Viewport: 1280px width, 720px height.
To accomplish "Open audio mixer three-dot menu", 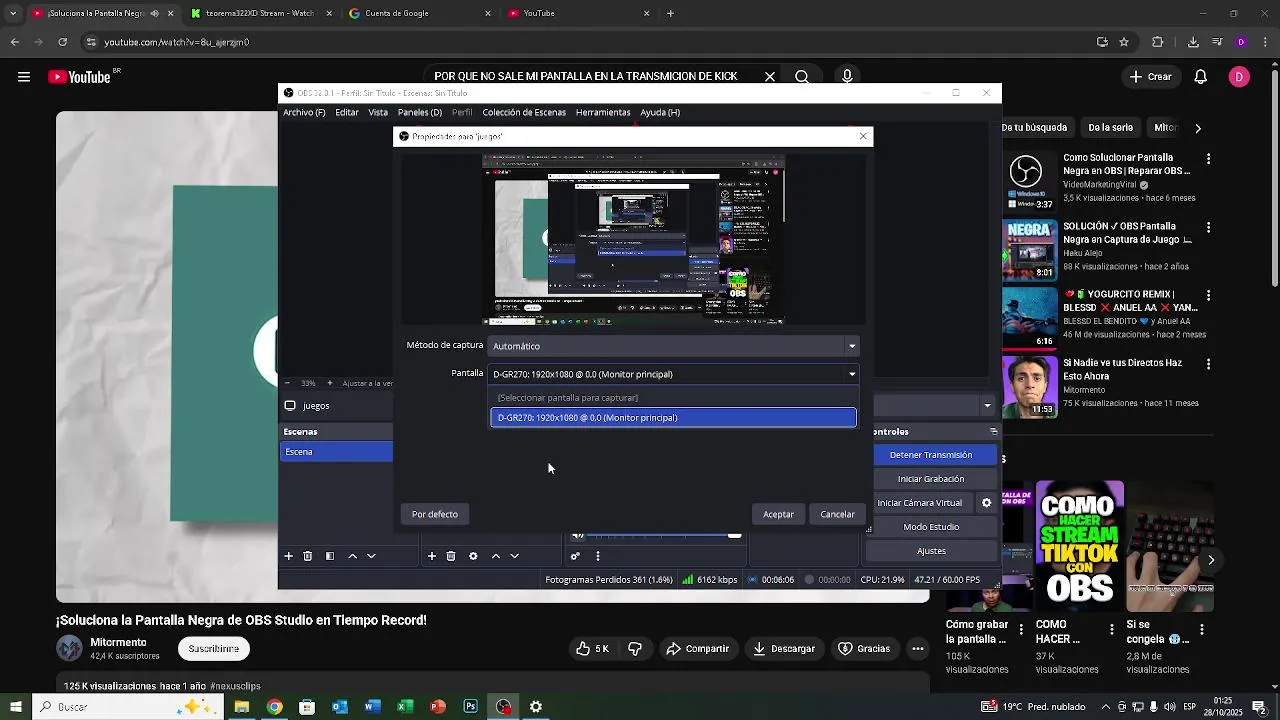I will point(598,556).
